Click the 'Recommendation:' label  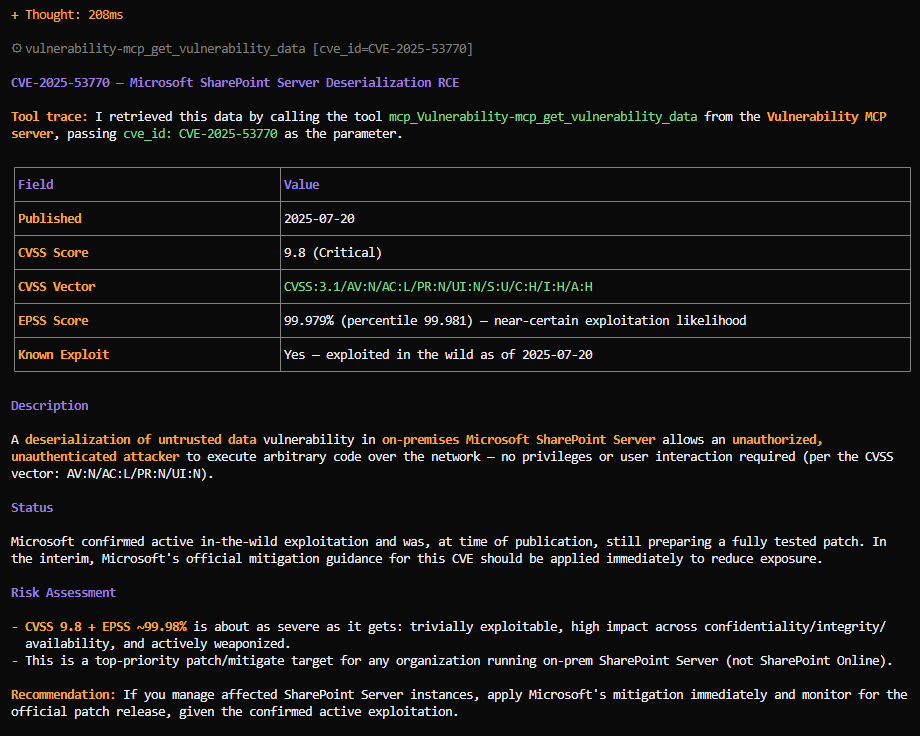(63, 696)
